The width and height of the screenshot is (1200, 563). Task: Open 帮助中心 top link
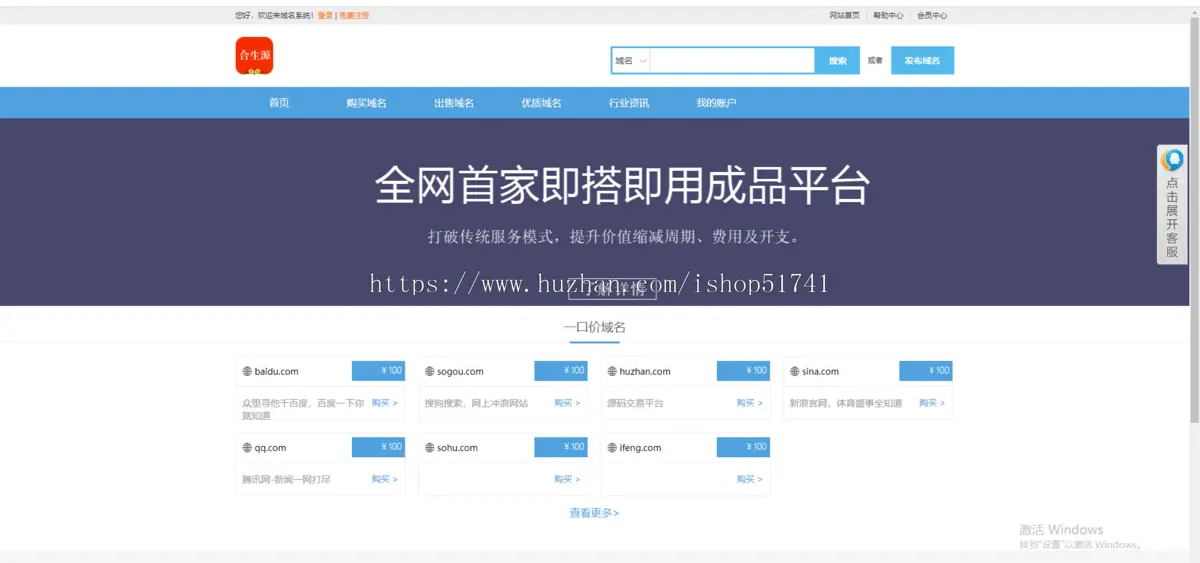tap(888, 15)
